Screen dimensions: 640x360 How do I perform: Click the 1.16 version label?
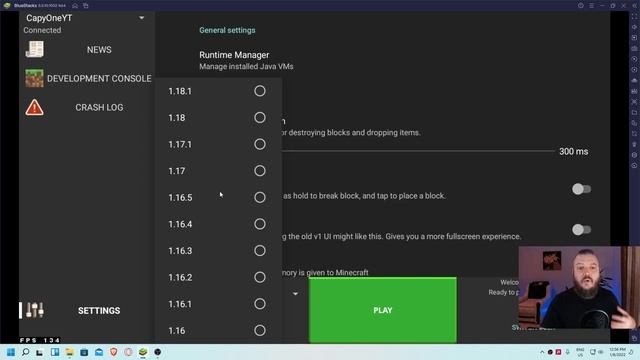(x=177, y=331)
